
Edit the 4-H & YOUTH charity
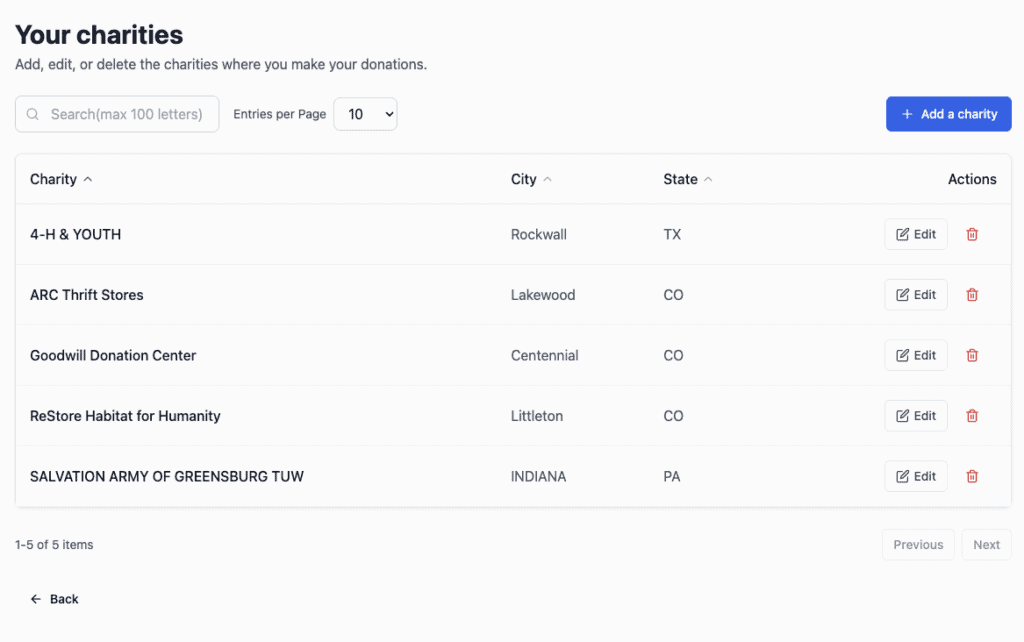(x=915, y=234)
